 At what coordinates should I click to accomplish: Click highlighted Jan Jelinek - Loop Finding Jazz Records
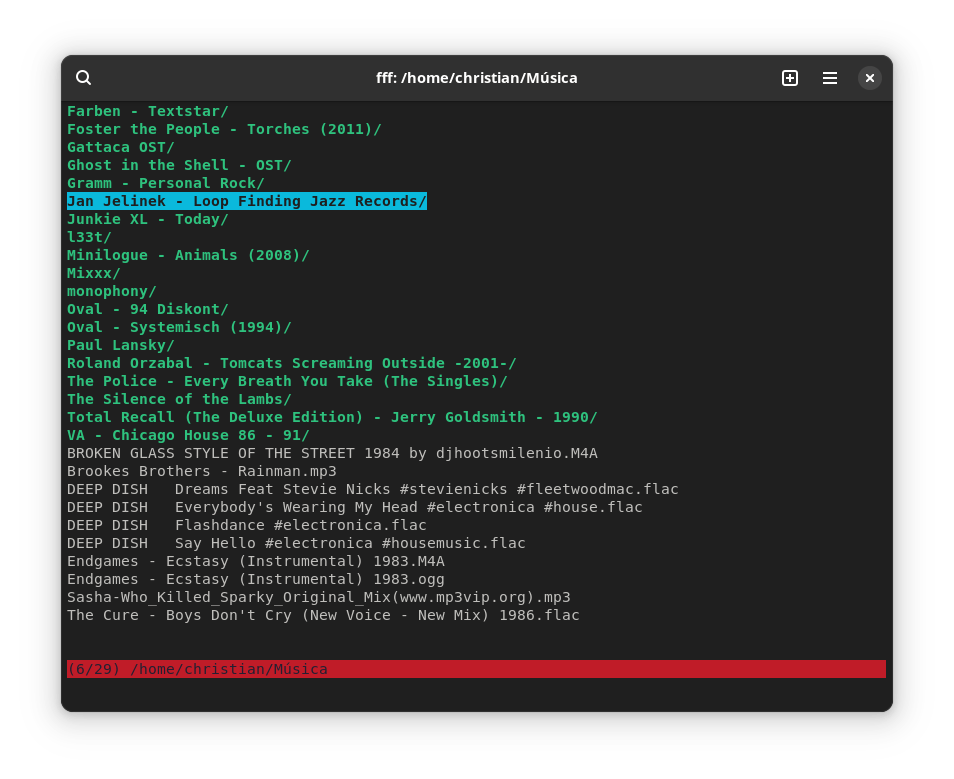(246, 201)
